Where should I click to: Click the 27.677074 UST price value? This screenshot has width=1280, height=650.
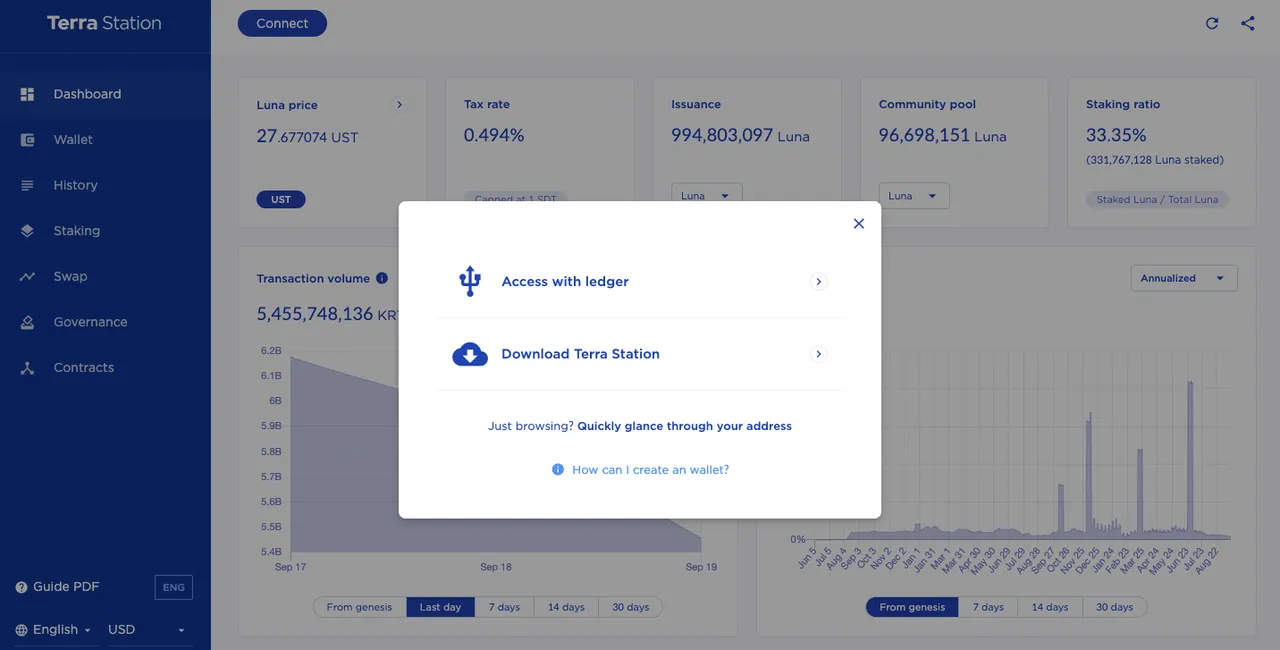coord(307,136)
